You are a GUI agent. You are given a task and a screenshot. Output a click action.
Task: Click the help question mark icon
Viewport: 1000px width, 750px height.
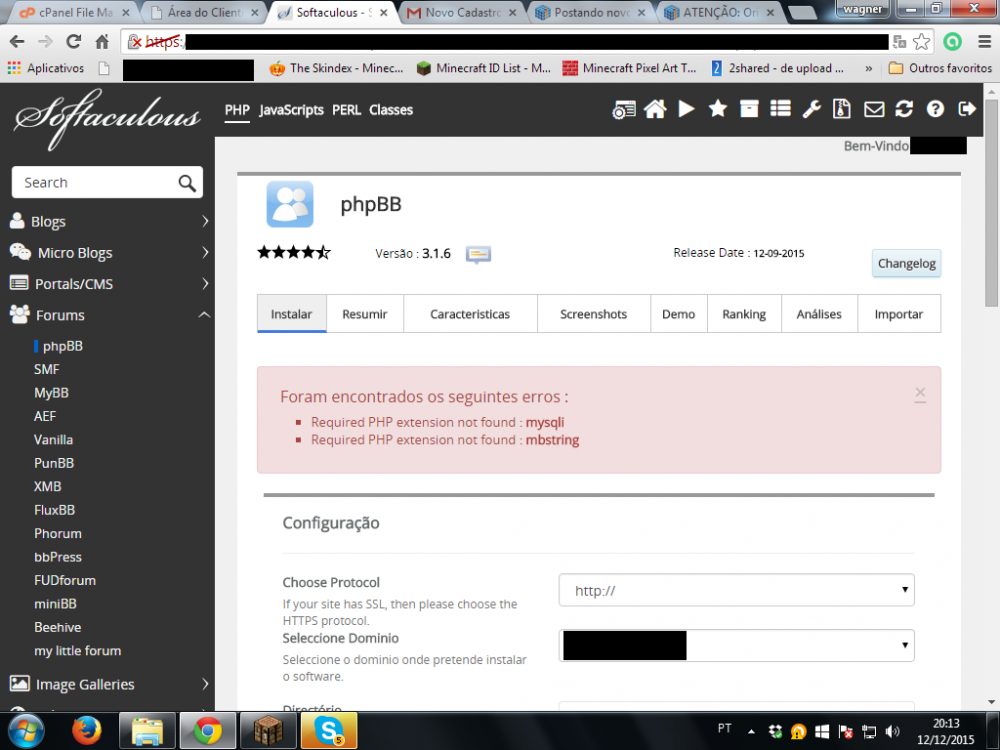935,110
